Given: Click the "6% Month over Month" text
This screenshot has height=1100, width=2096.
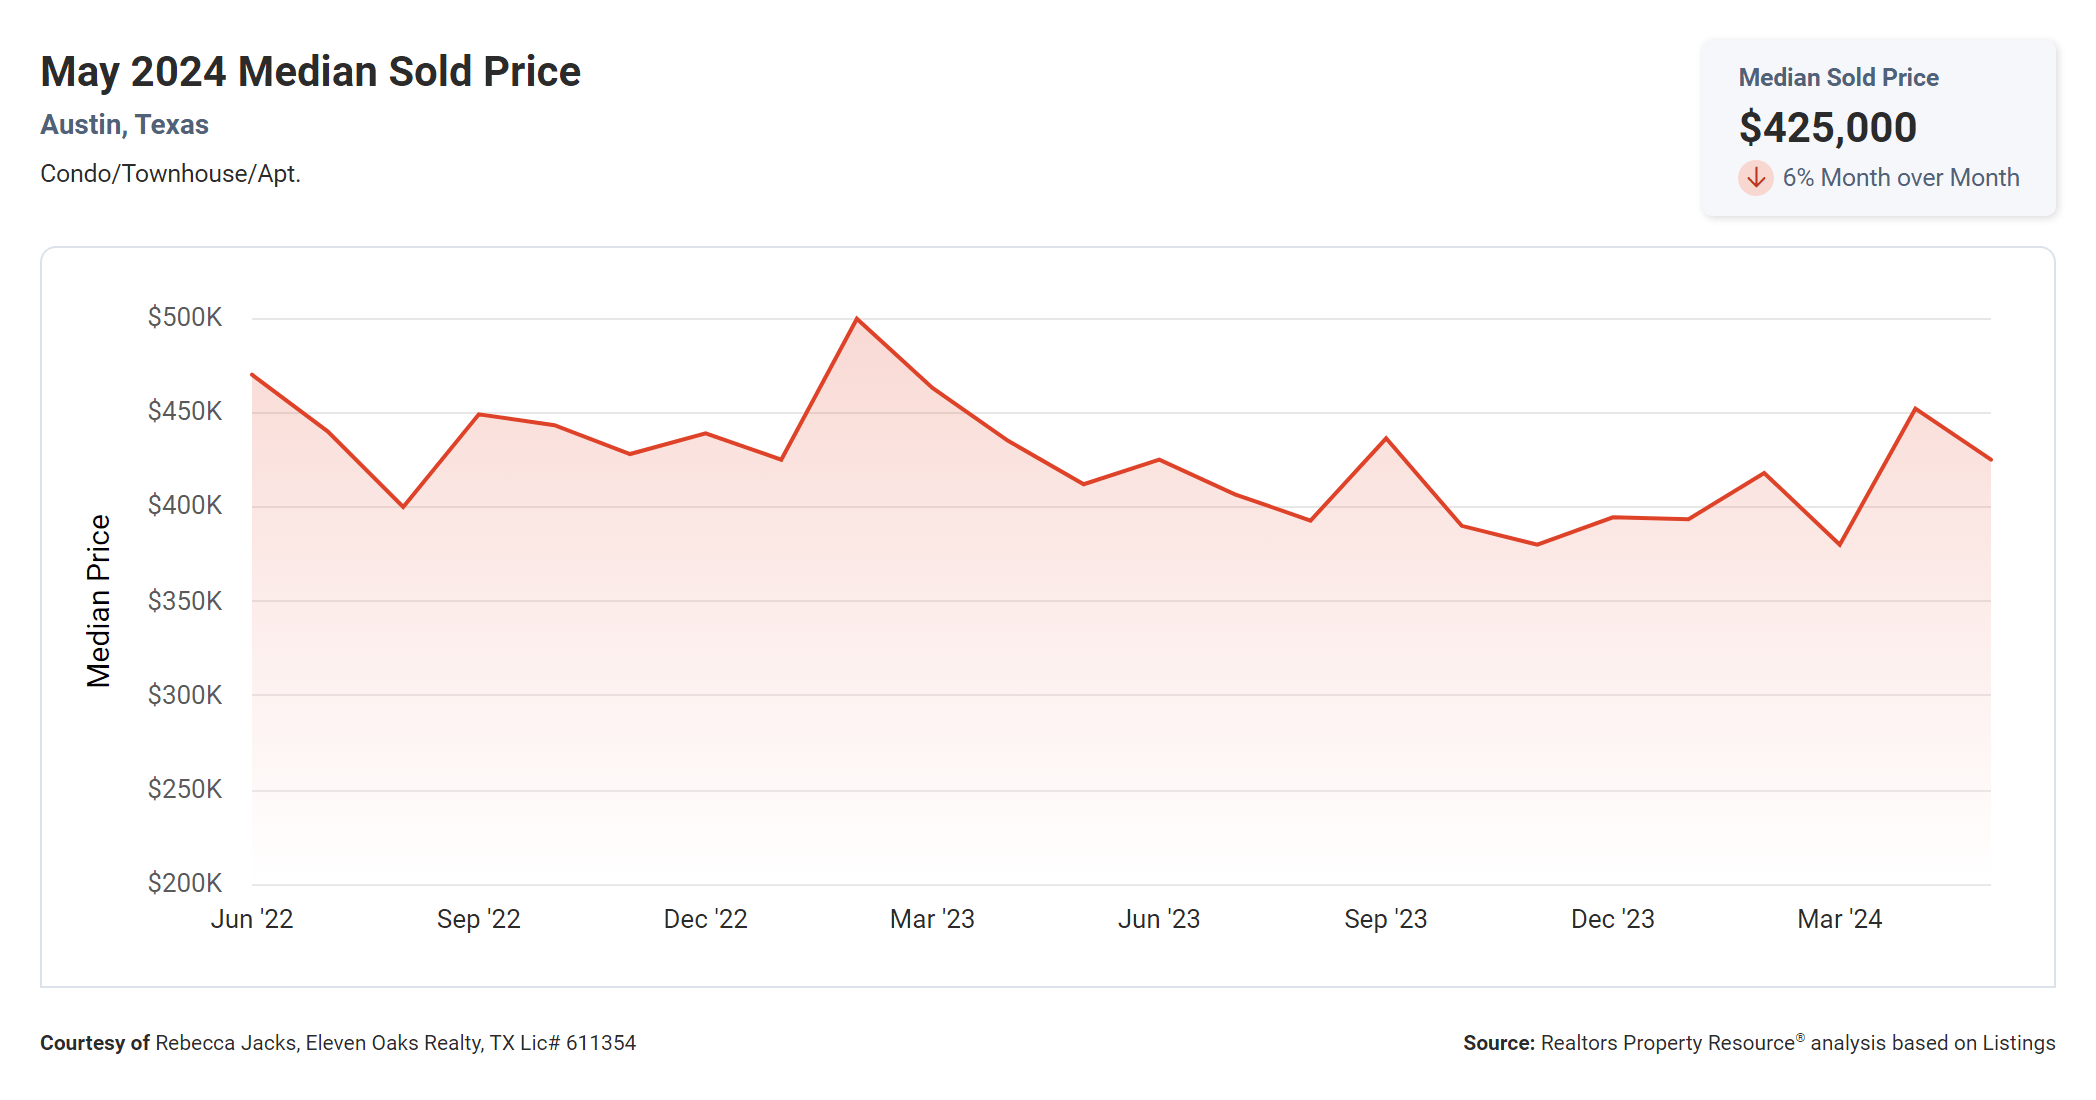Looking at the screenshot, I should 1900,178.
